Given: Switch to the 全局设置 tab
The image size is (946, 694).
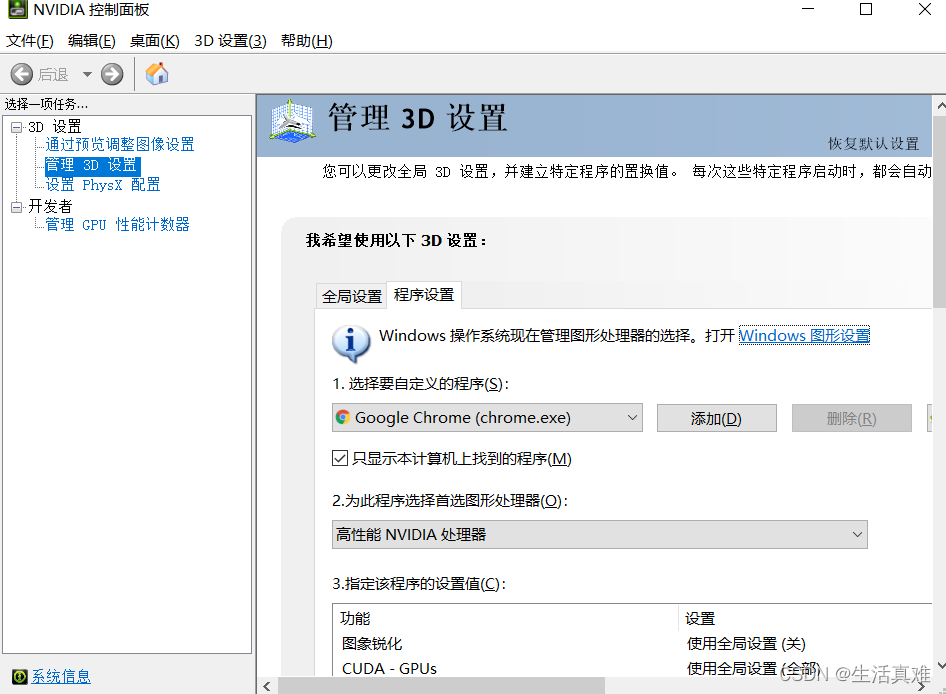Looking at the screenshot, I should pyautogui.click(x=352, y=296).
